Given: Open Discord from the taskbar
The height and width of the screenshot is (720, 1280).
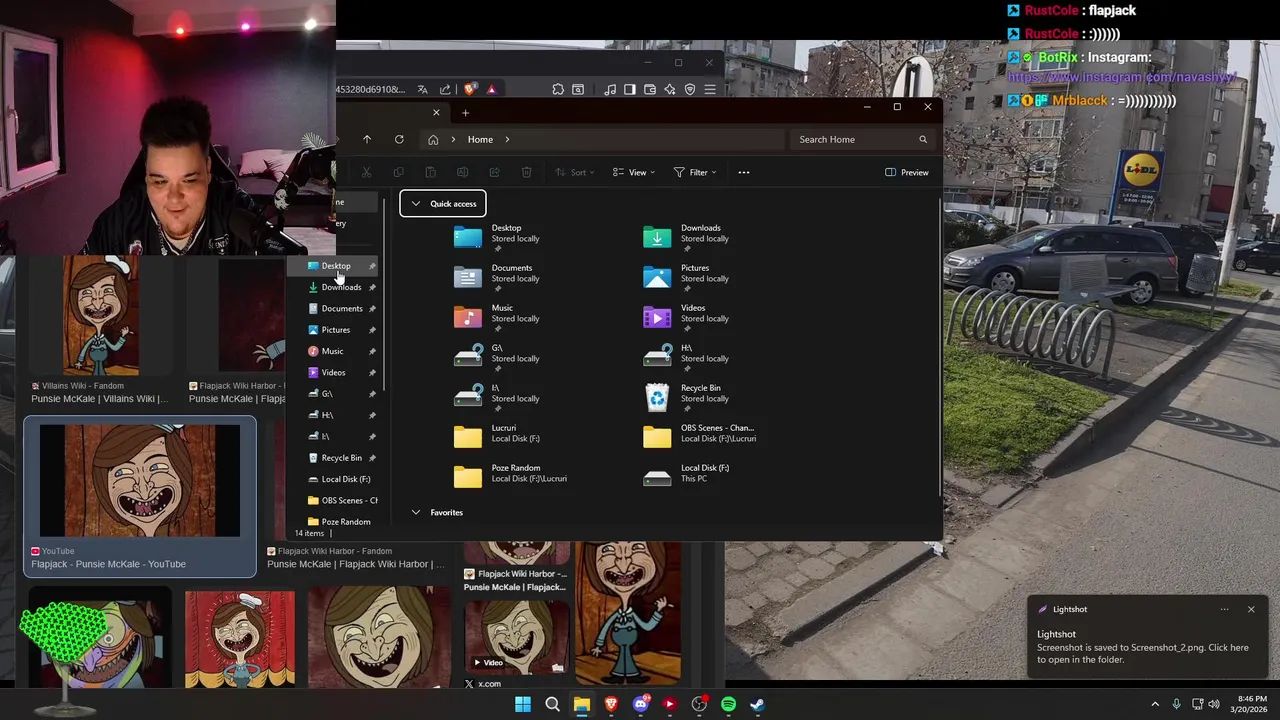Looking at the screenshot, I should point(640,704).
